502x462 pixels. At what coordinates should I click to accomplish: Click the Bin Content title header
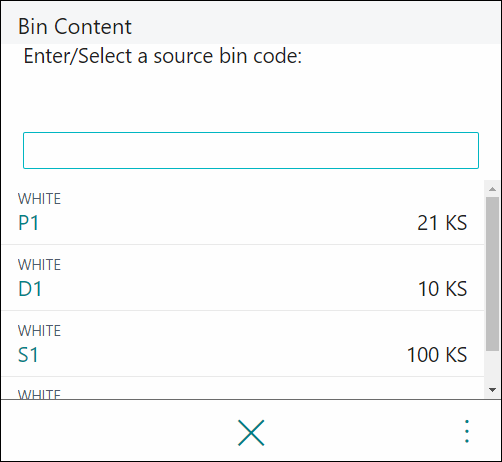coord(75,26)
